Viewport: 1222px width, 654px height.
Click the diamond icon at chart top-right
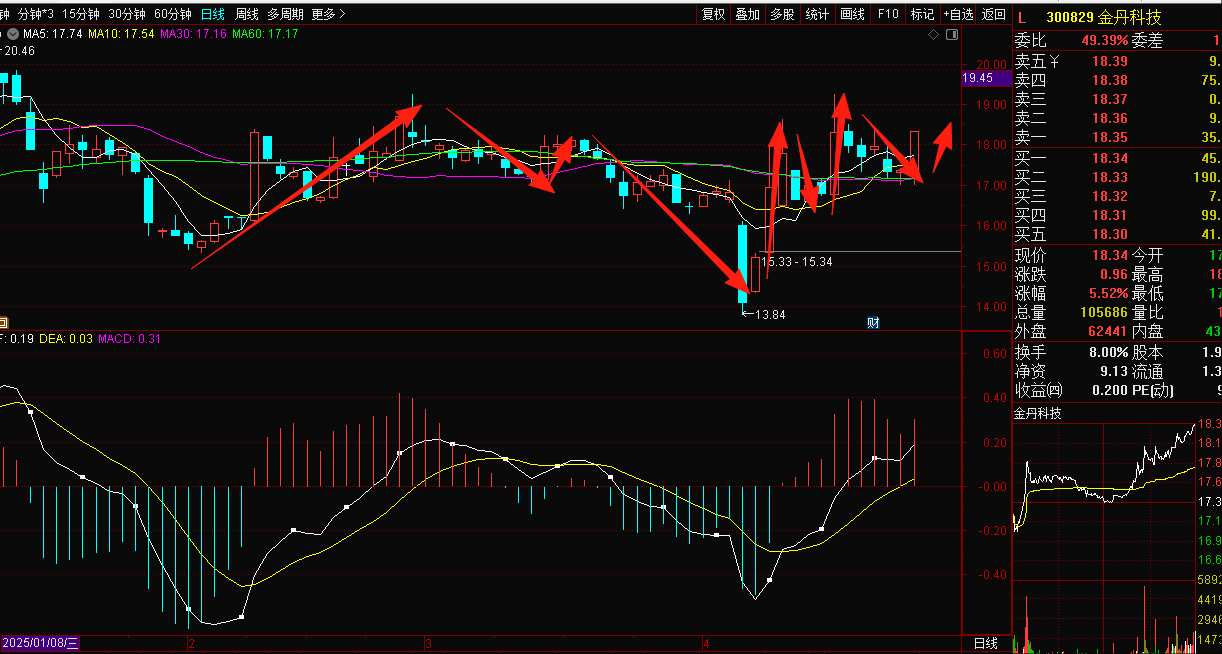pyautogui.click(x=934, y=35)
